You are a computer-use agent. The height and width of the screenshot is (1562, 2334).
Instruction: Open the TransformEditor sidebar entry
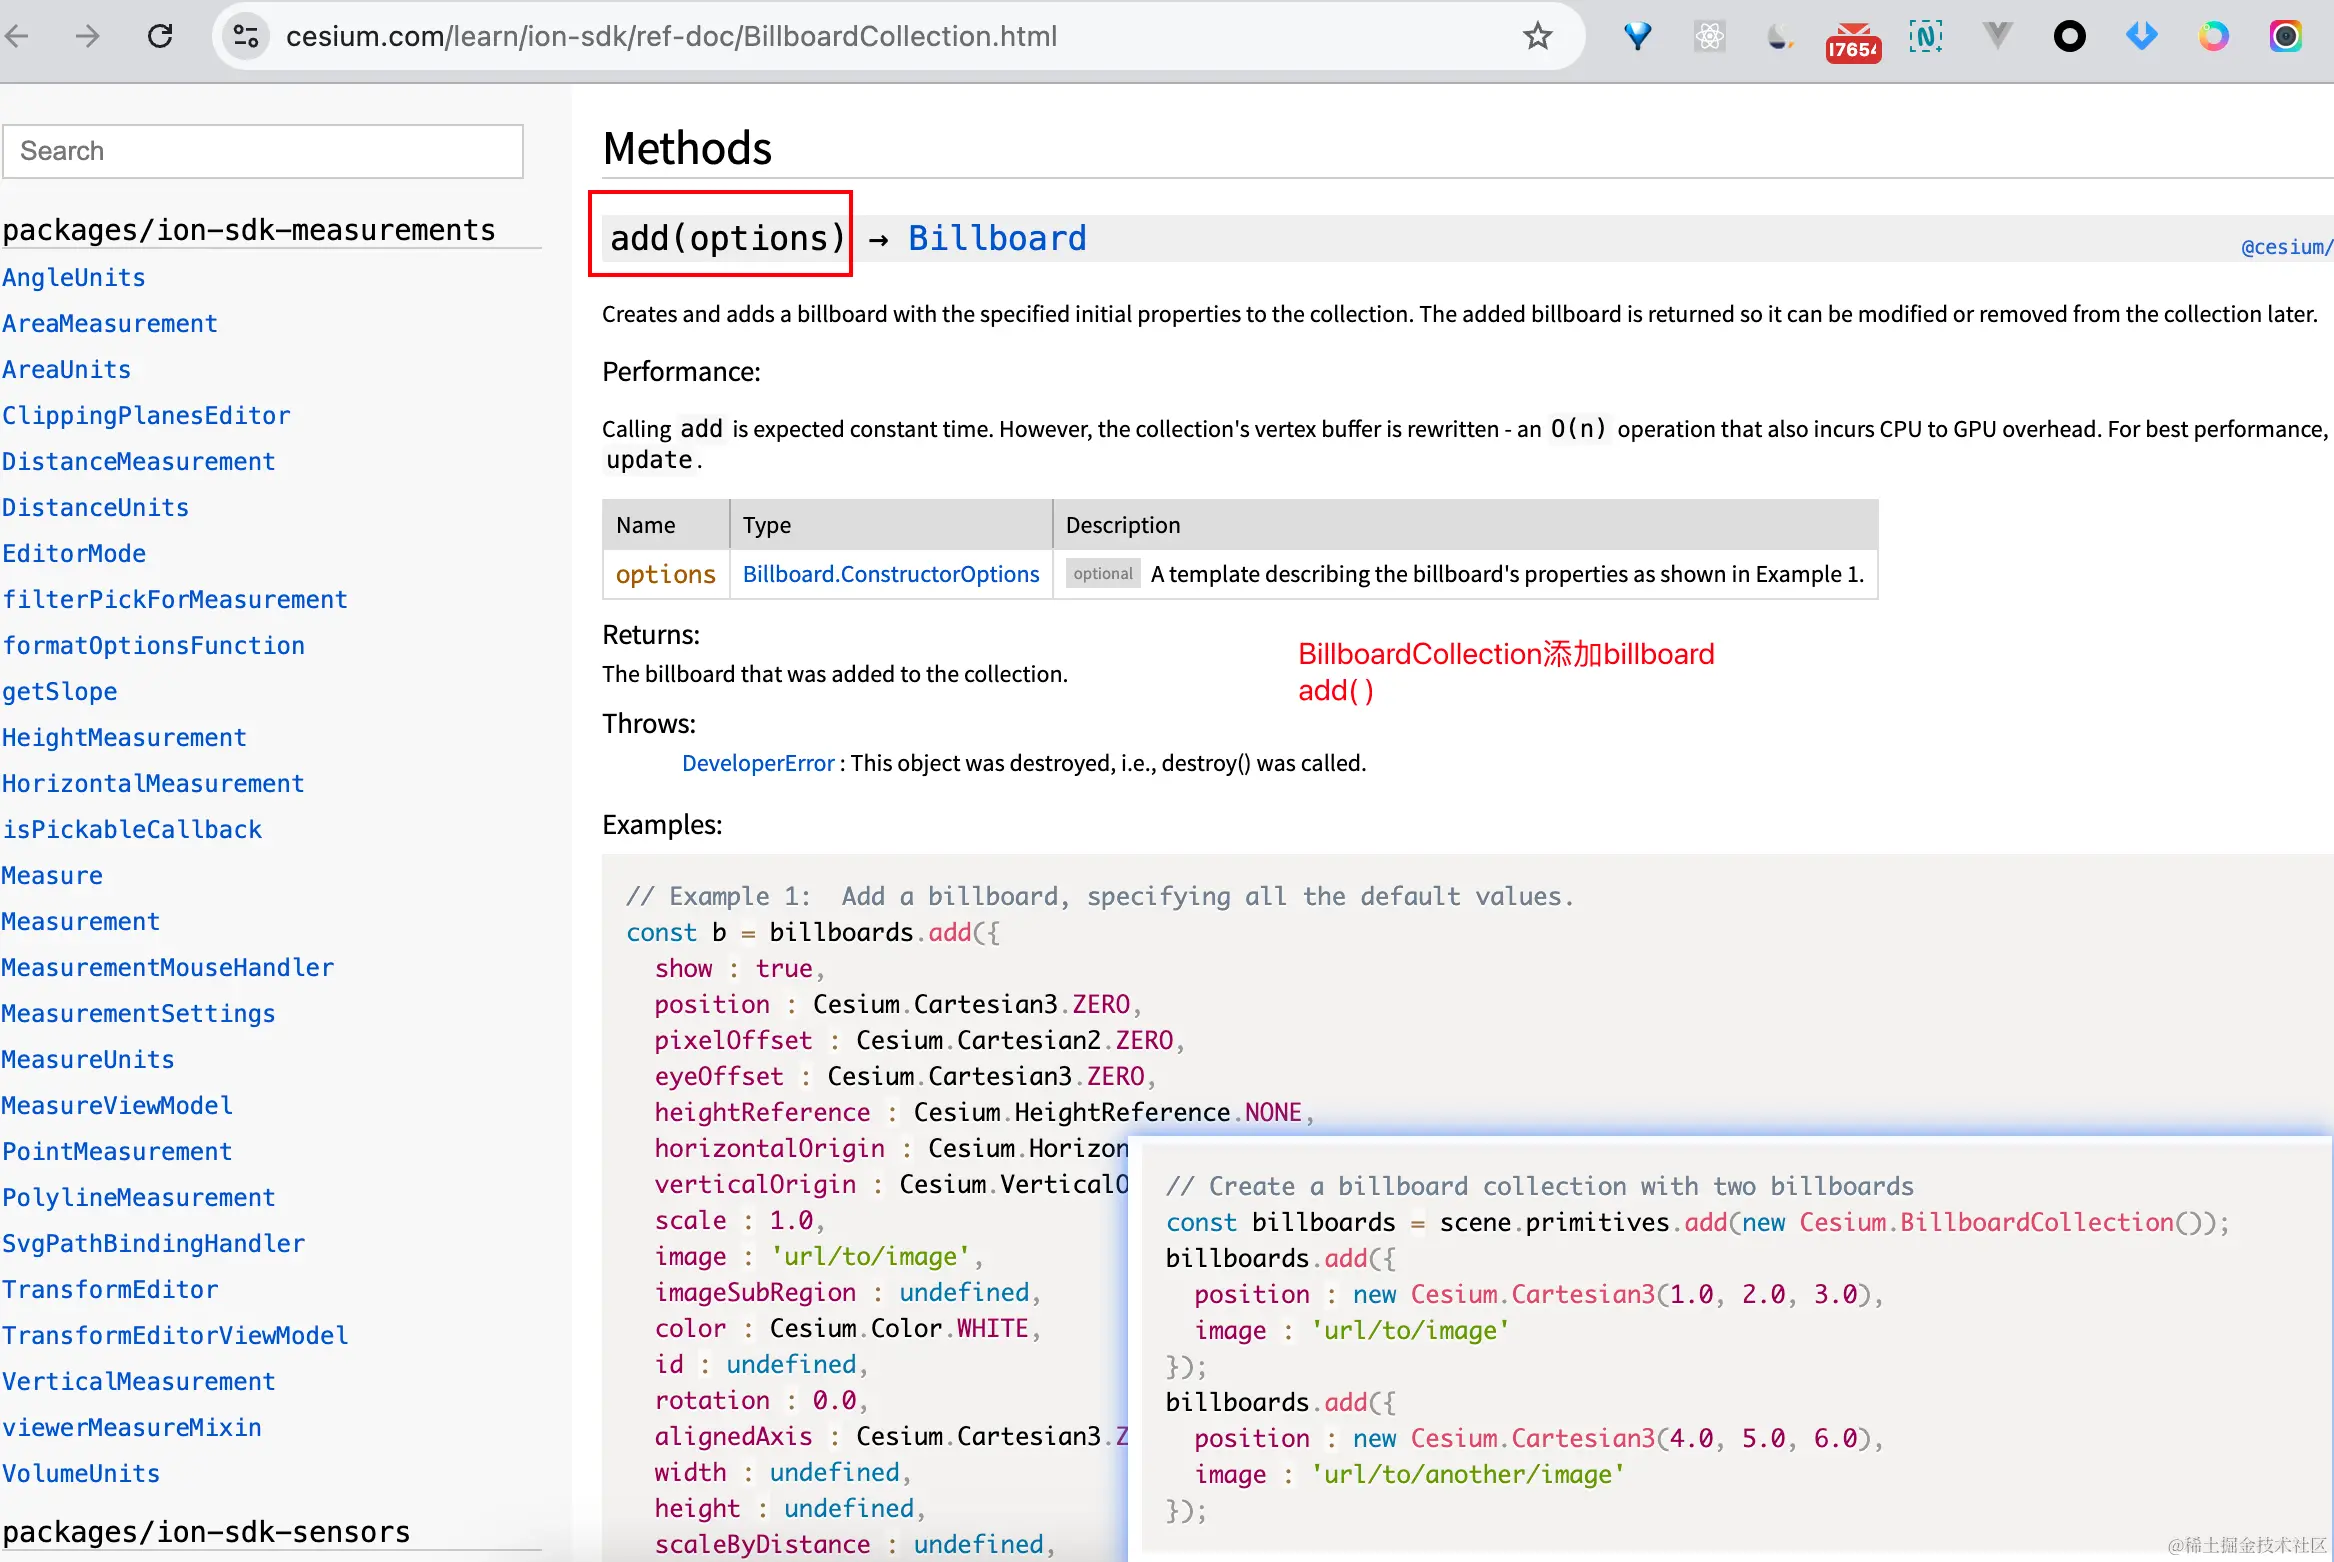[110, 1290]
